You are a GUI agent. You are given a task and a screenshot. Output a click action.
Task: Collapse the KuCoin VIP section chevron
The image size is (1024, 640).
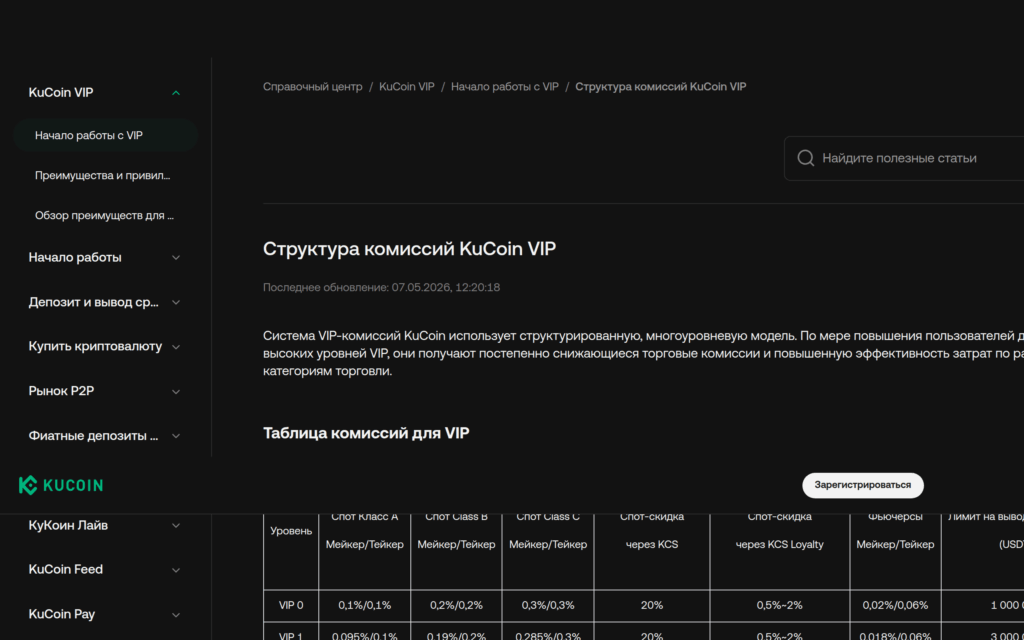176,93
